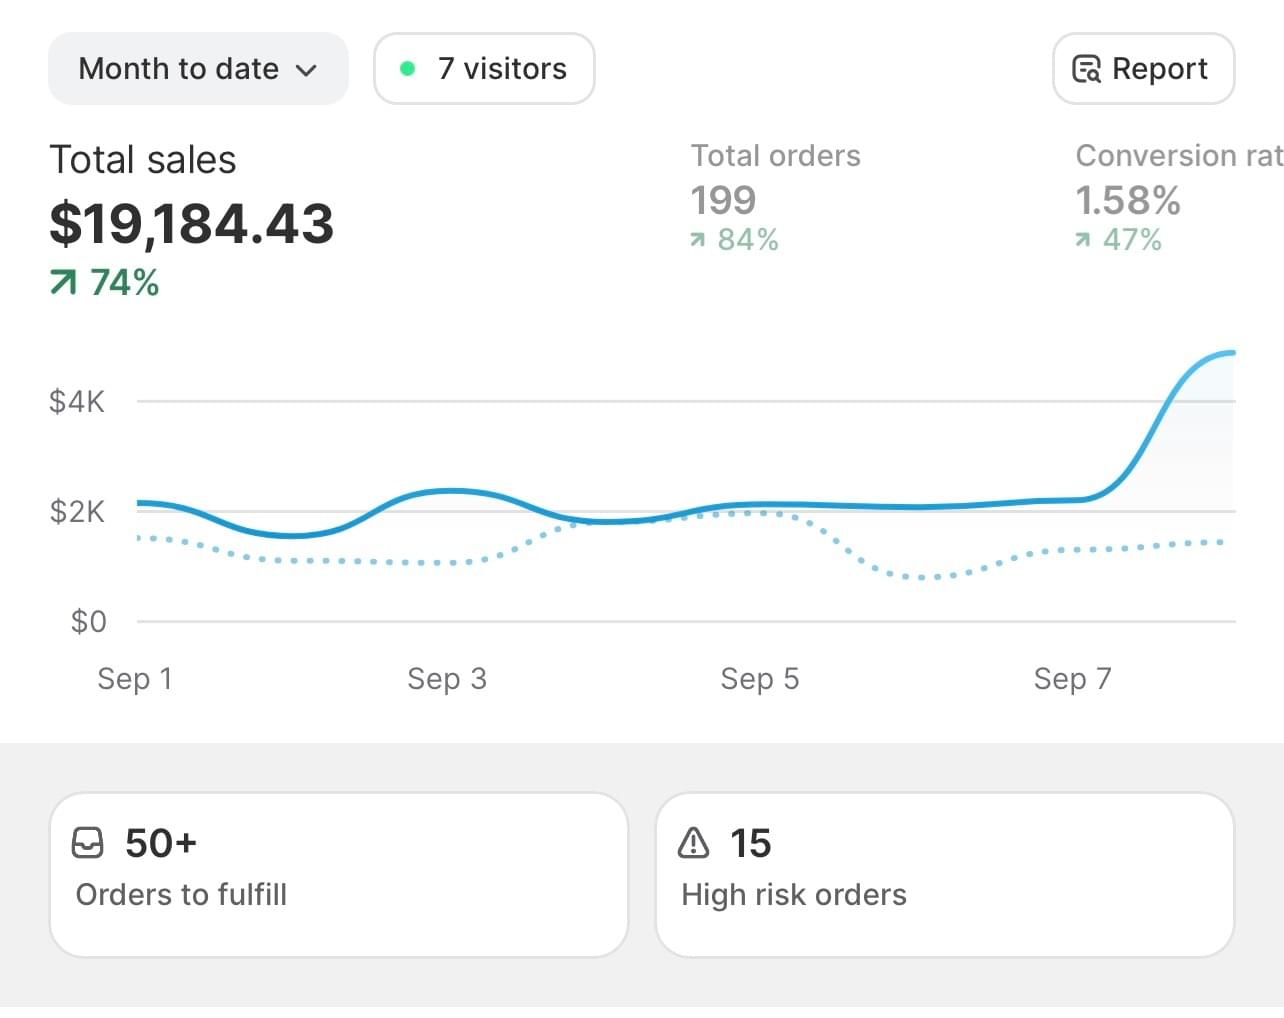1284x1018 pixels.
Task: Switch to the Total orders metric
Action: pyautogui.click(x=775, y=156)
